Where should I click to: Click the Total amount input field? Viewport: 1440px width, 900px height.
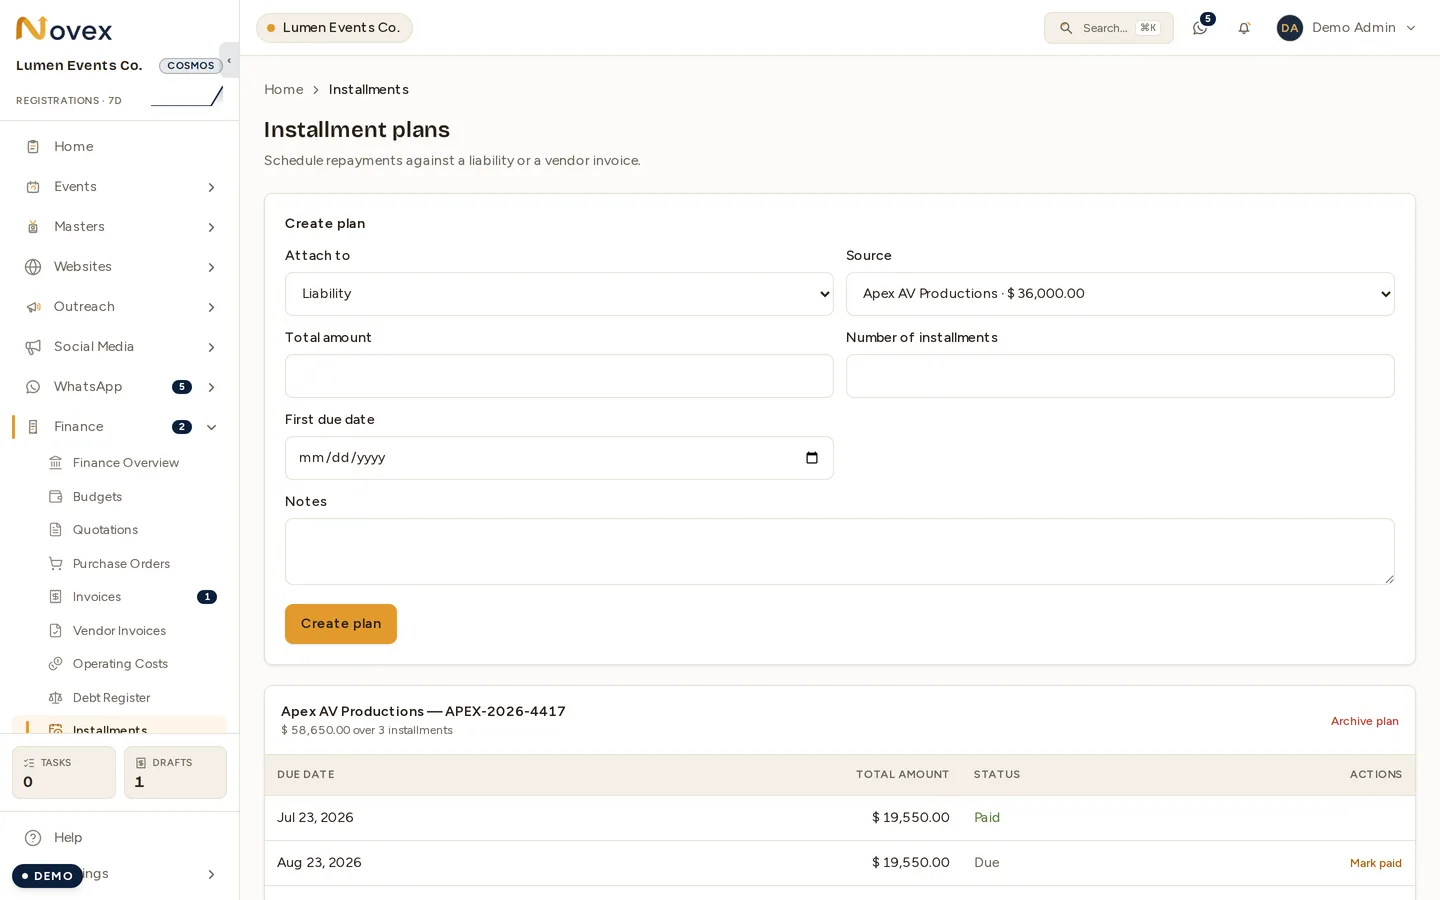click(559, 376)
